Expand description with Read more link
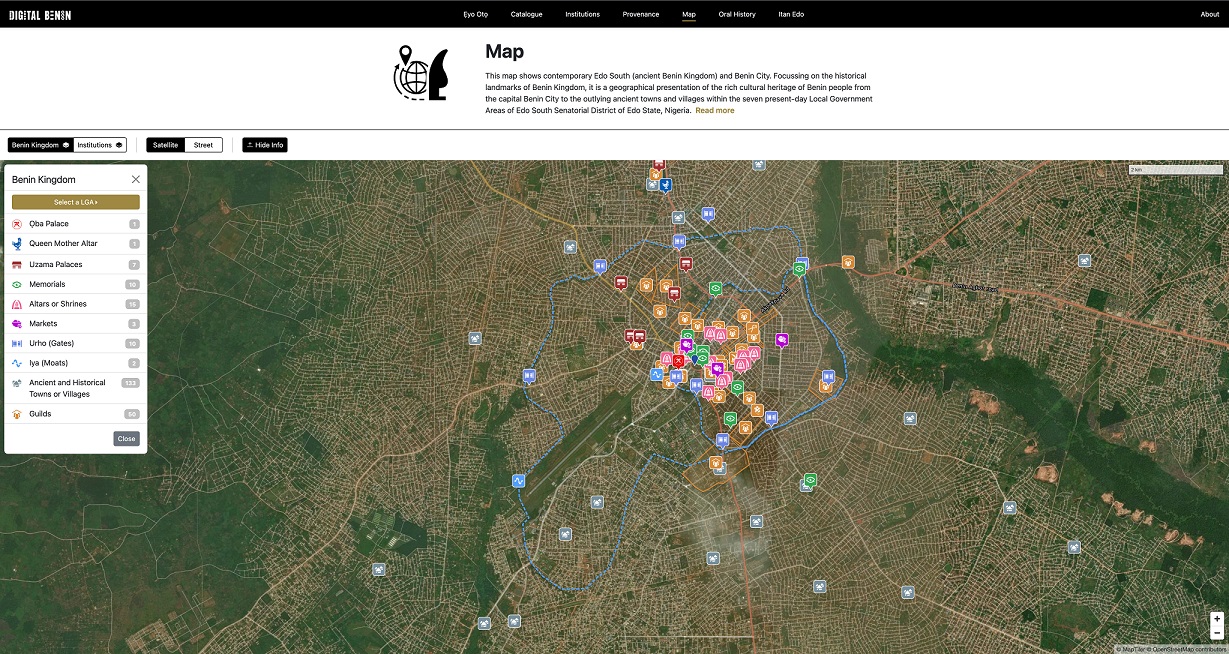Screen dimensions: 1229x654 tap(715, 111)
